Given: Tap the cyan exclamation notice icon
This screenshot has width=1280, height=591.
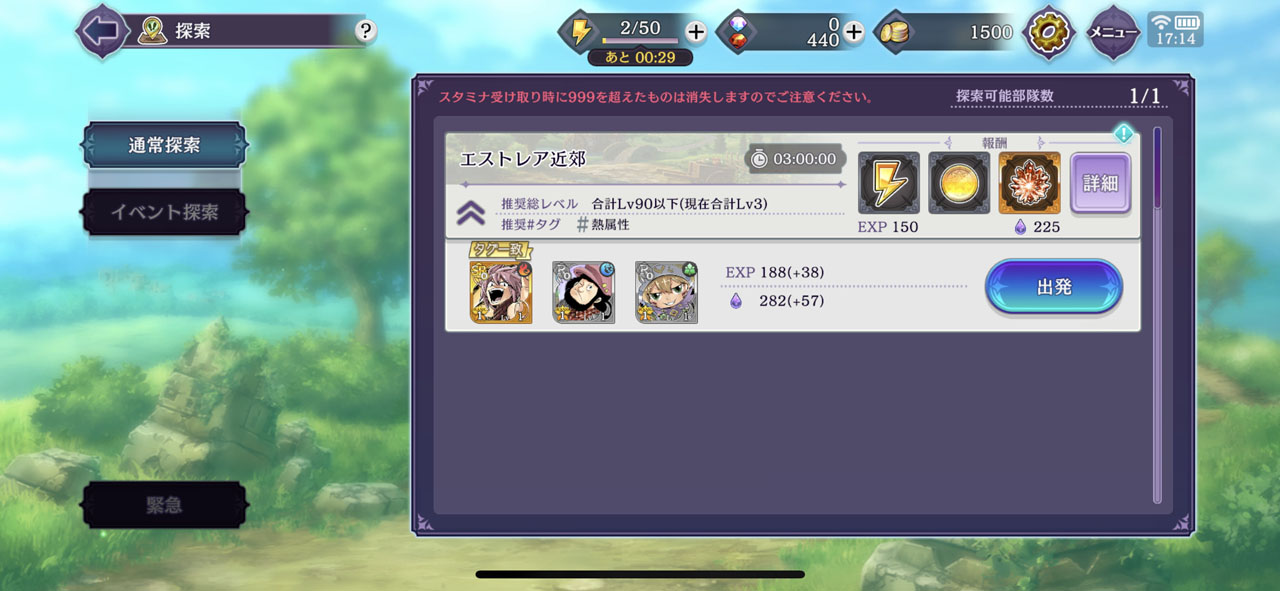Looking at the screenshot, I should [x=1124, y=133].
